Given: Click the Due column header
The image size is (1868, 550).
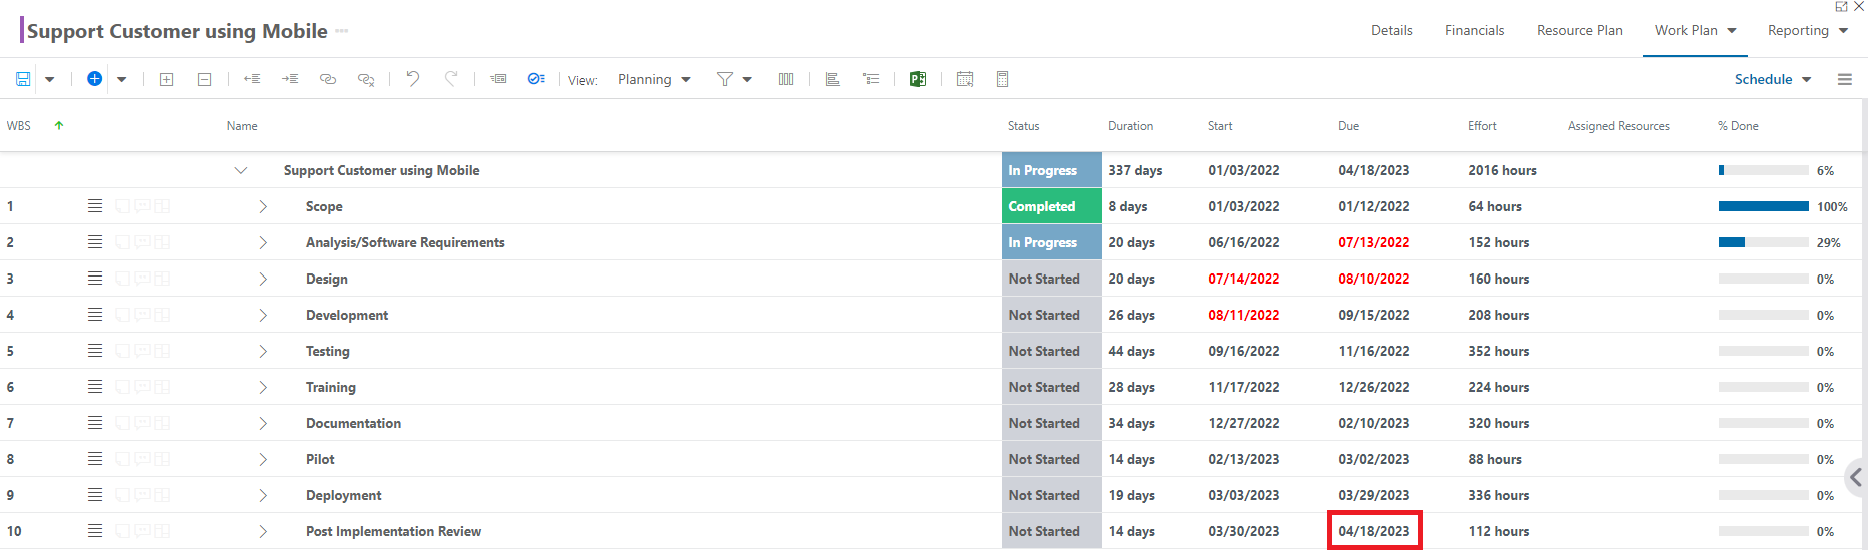Looking at the screenshot, I should (1348, 126).
